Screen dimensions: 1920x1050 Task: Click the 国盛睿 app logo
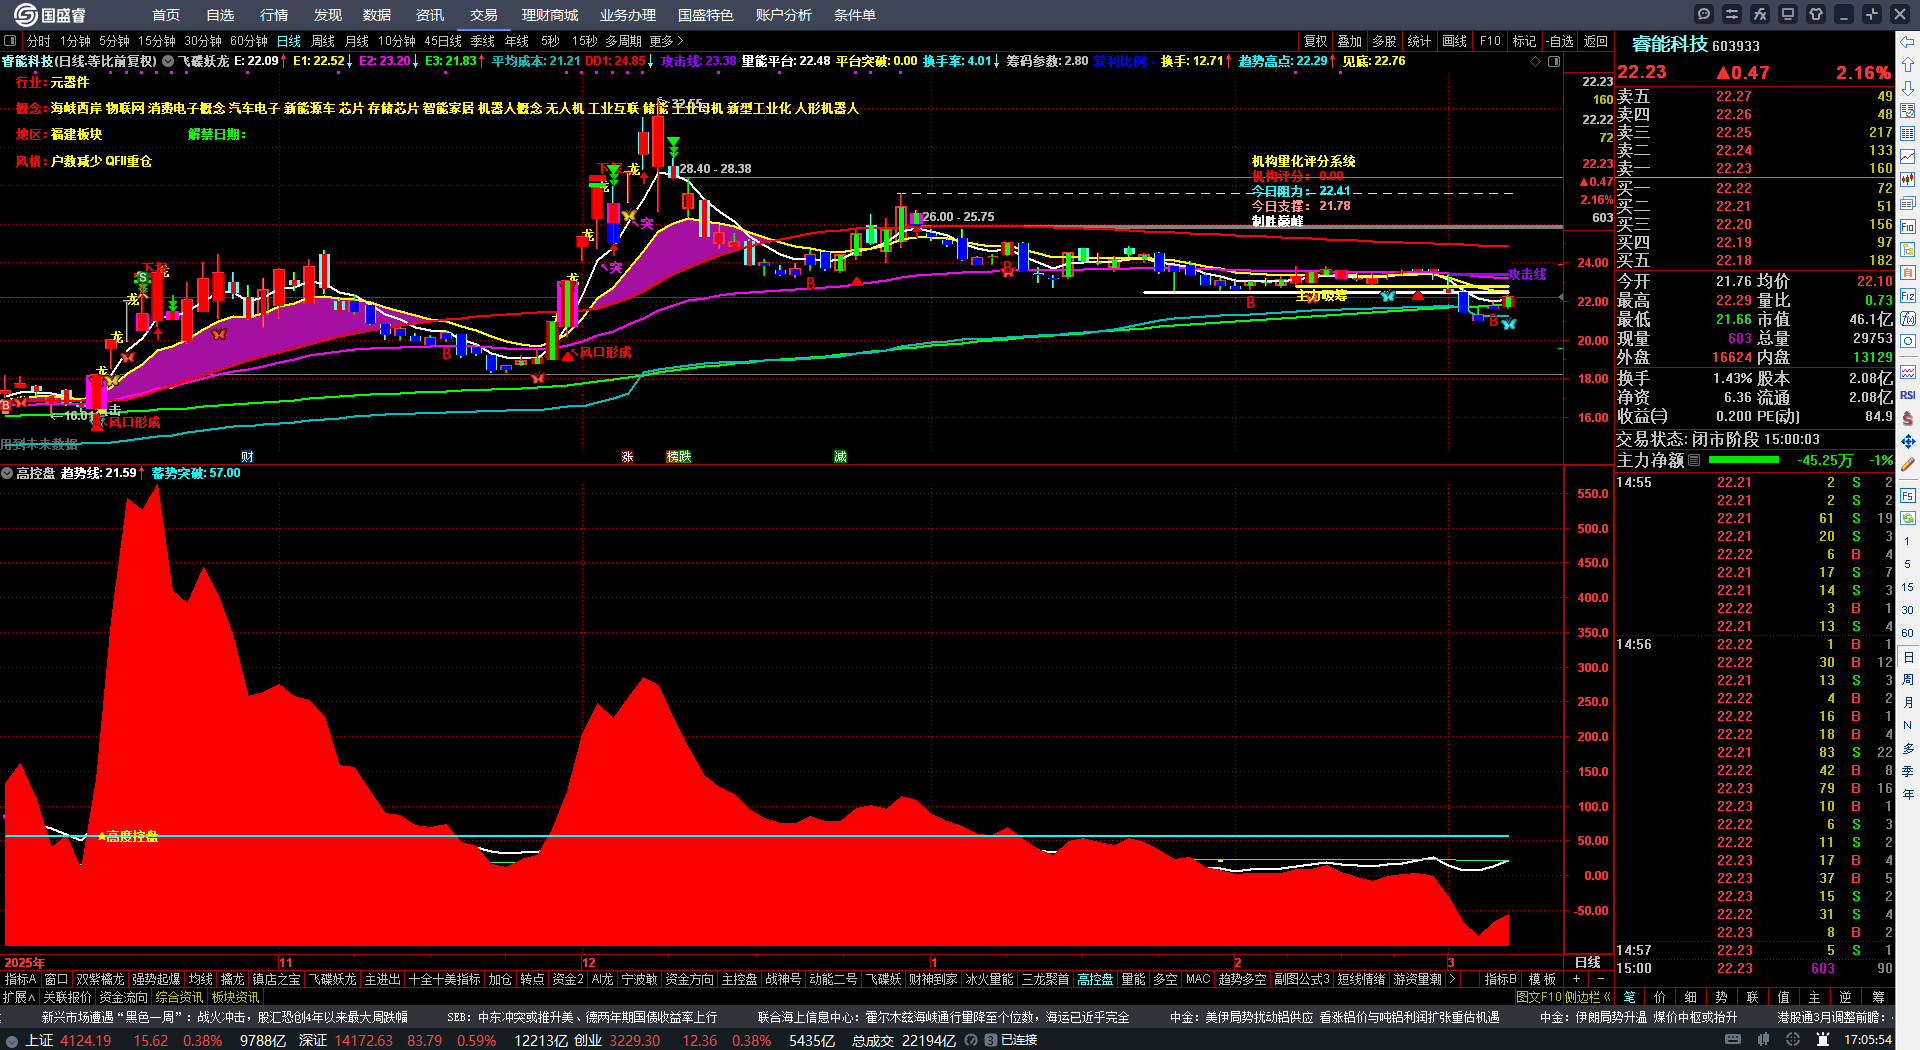pos(49,15)
